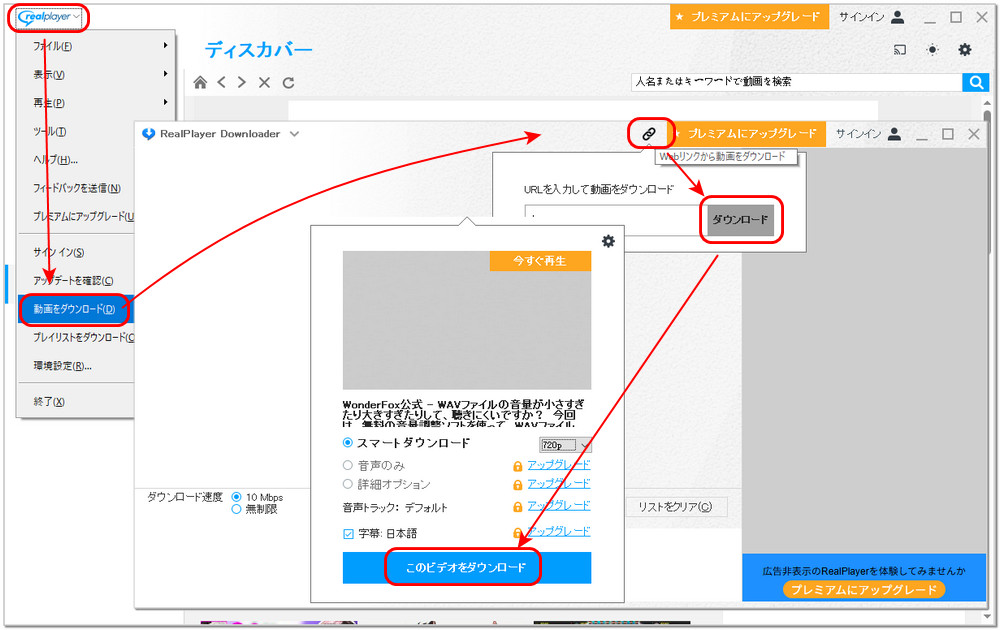
Task: Click lock icon beside 音声トラック
Action: click(518, 508)
